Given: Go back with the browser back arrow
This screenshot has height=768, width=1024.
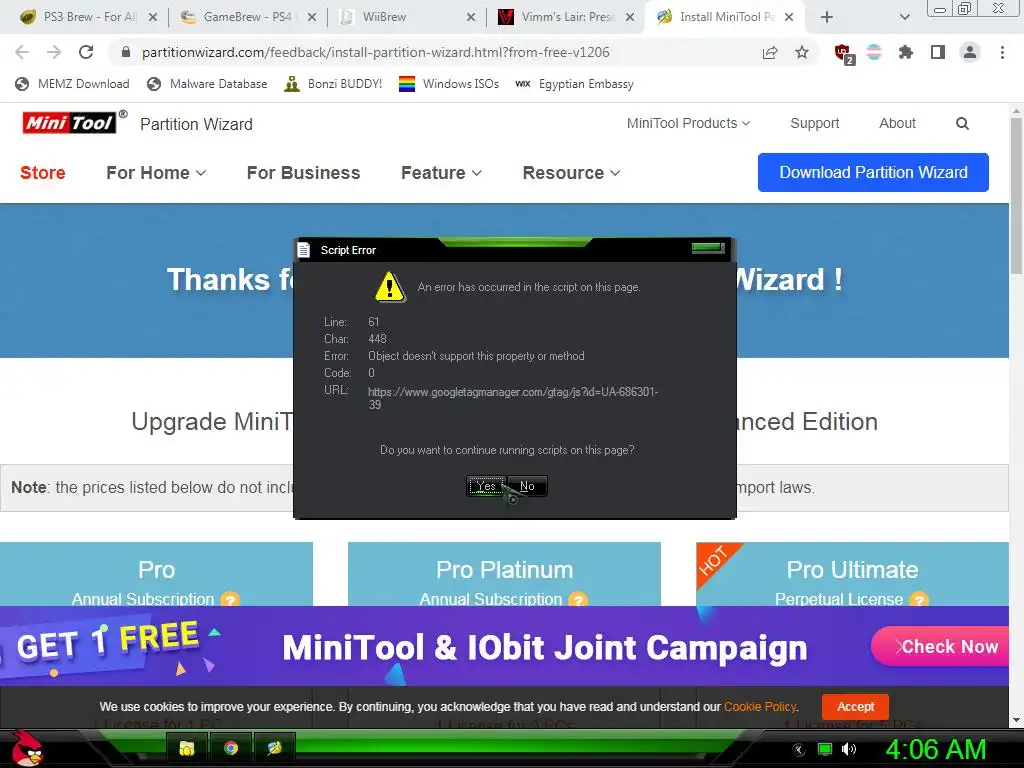Looking at the screenshot, I should [x=22, y=52].
